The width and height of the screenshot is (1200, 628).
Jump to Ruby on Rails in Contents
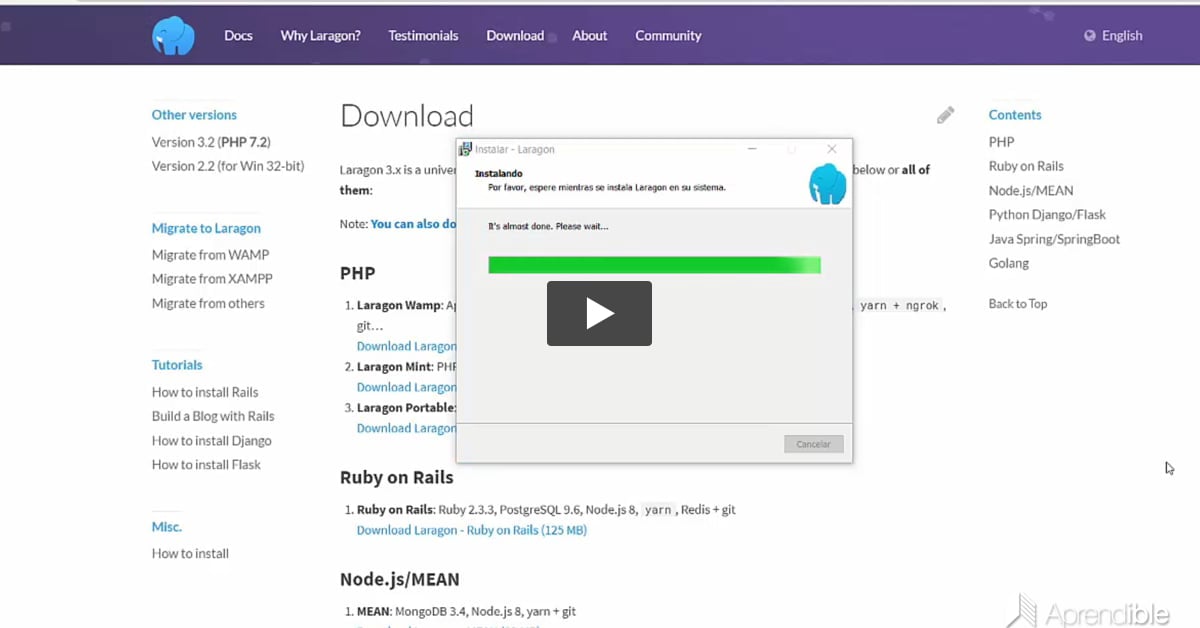pyautogui.click(x=1026, y=166)
